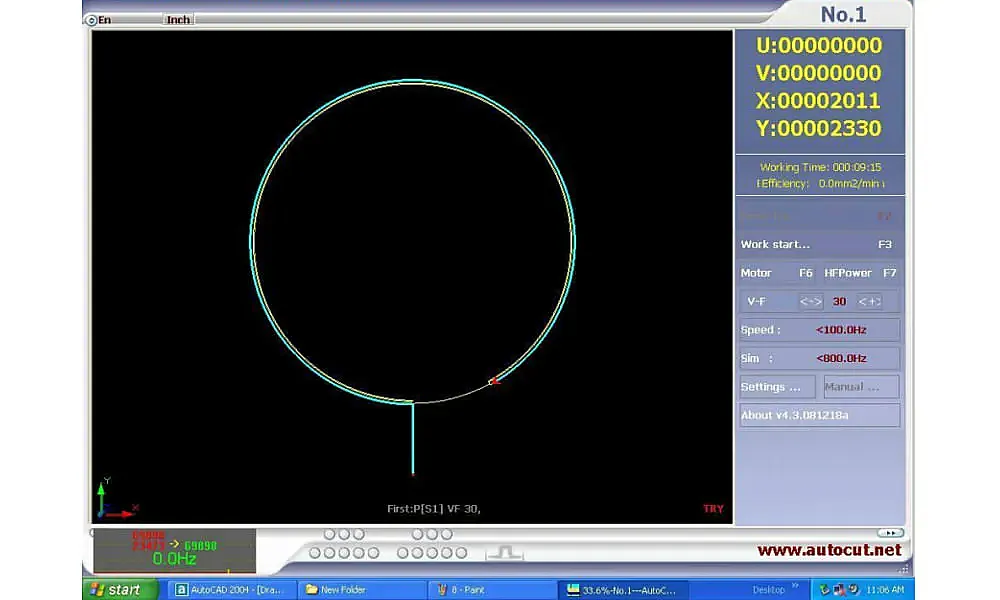
Task: Click the Working Time 000:09:15 text
Action: 820,167
